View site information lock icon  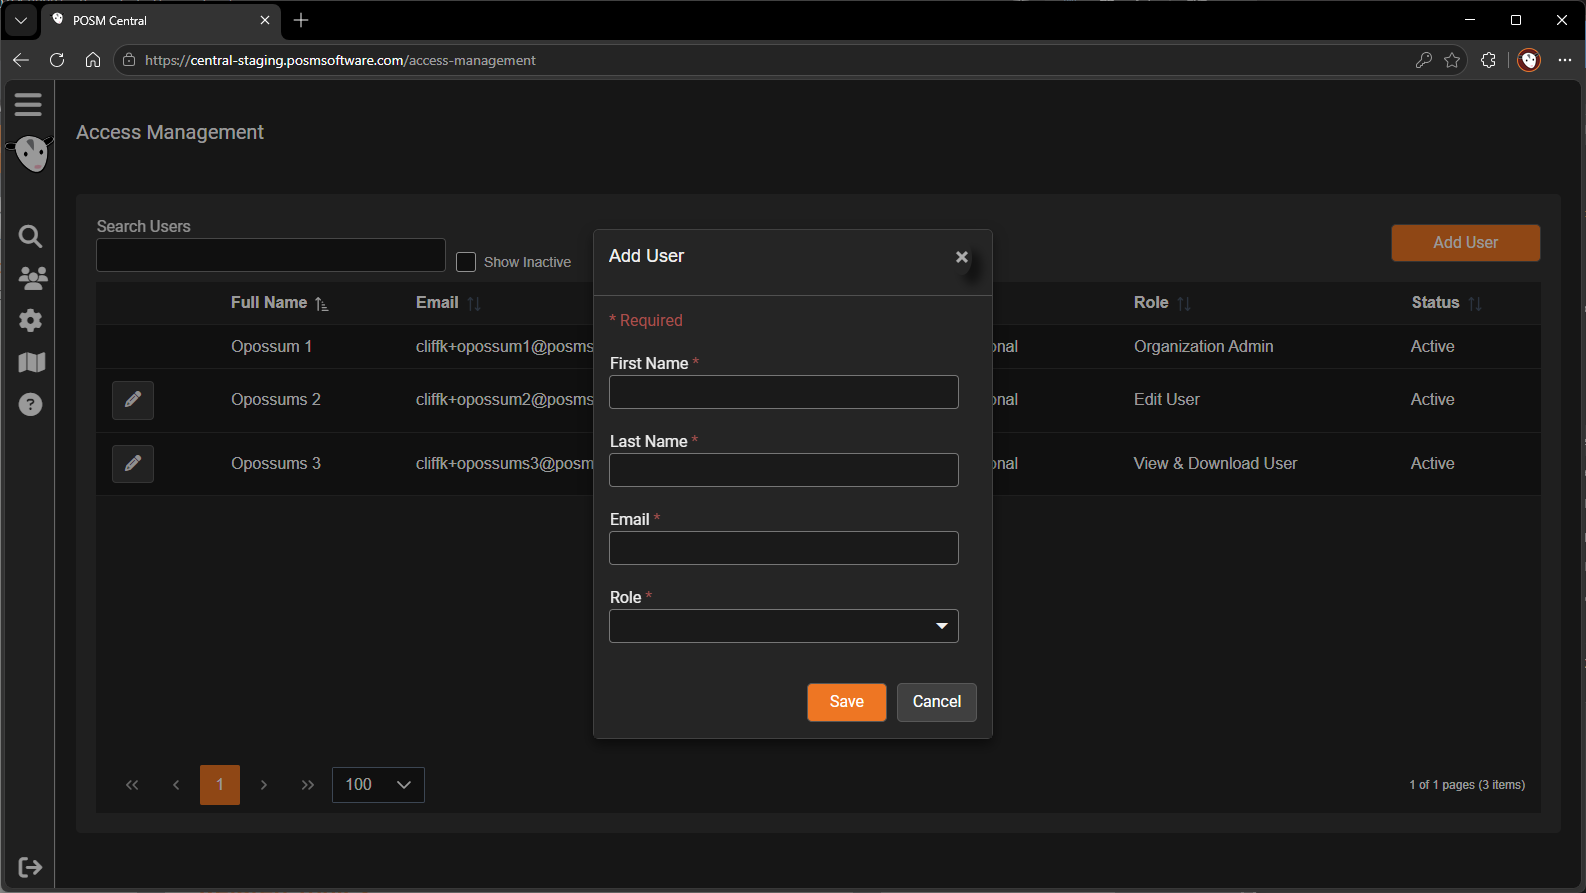click(129, 60)
